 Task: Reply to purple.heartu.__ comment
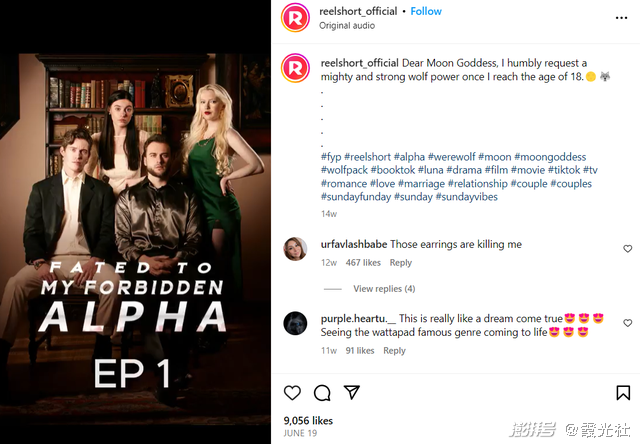[394, 351]
